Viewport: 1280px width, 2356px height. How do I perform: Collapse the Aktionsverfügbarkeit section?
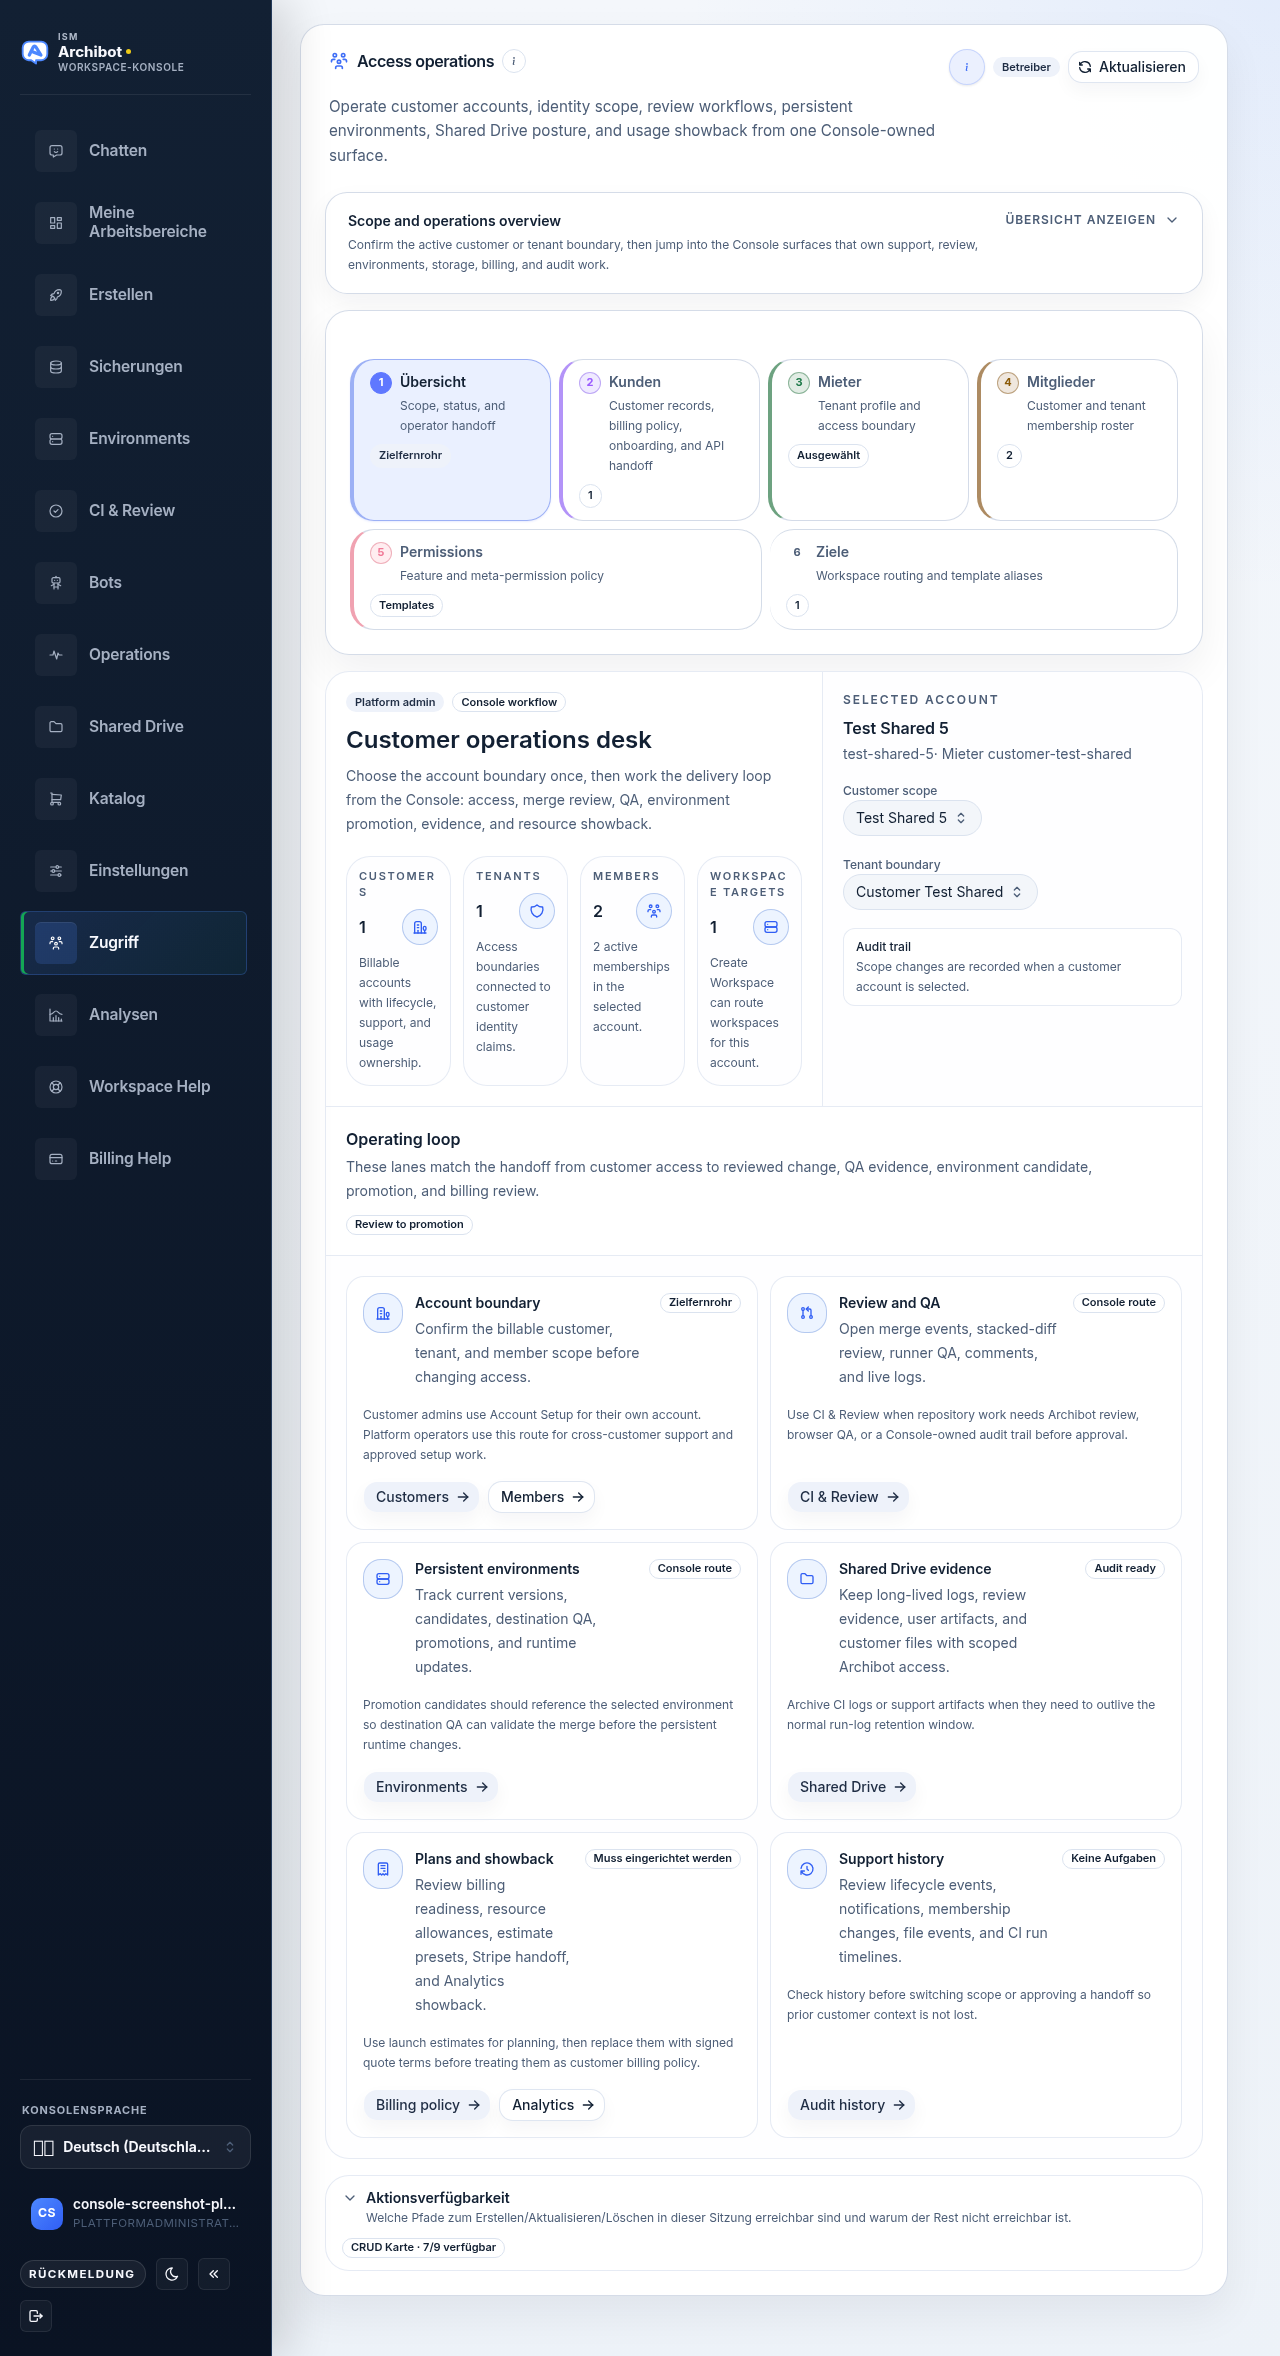pyautogui.click(x=350, y=2198)
